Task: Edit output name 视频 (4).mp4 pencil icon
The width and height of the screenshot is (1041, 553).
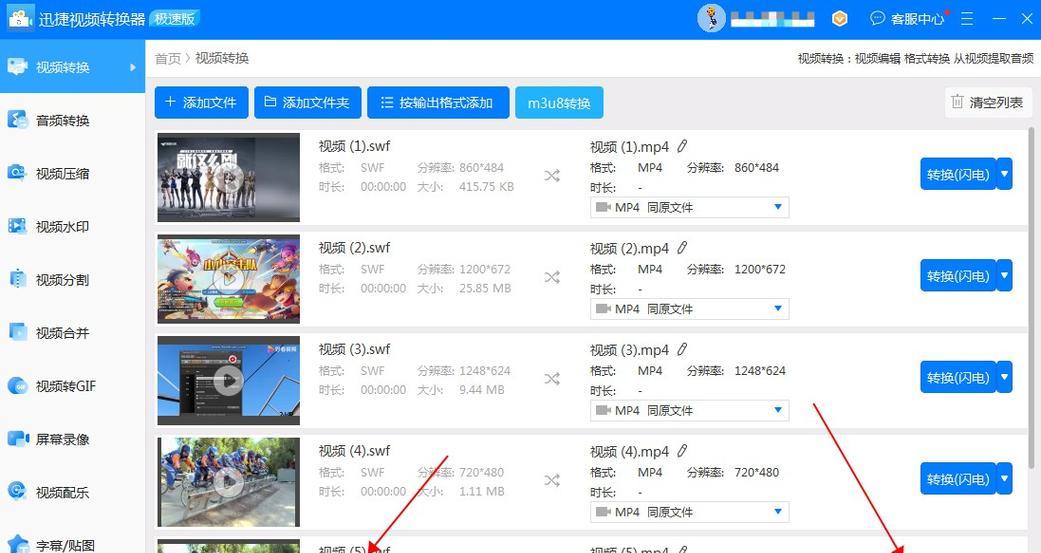Action: (x=682, y=451)
